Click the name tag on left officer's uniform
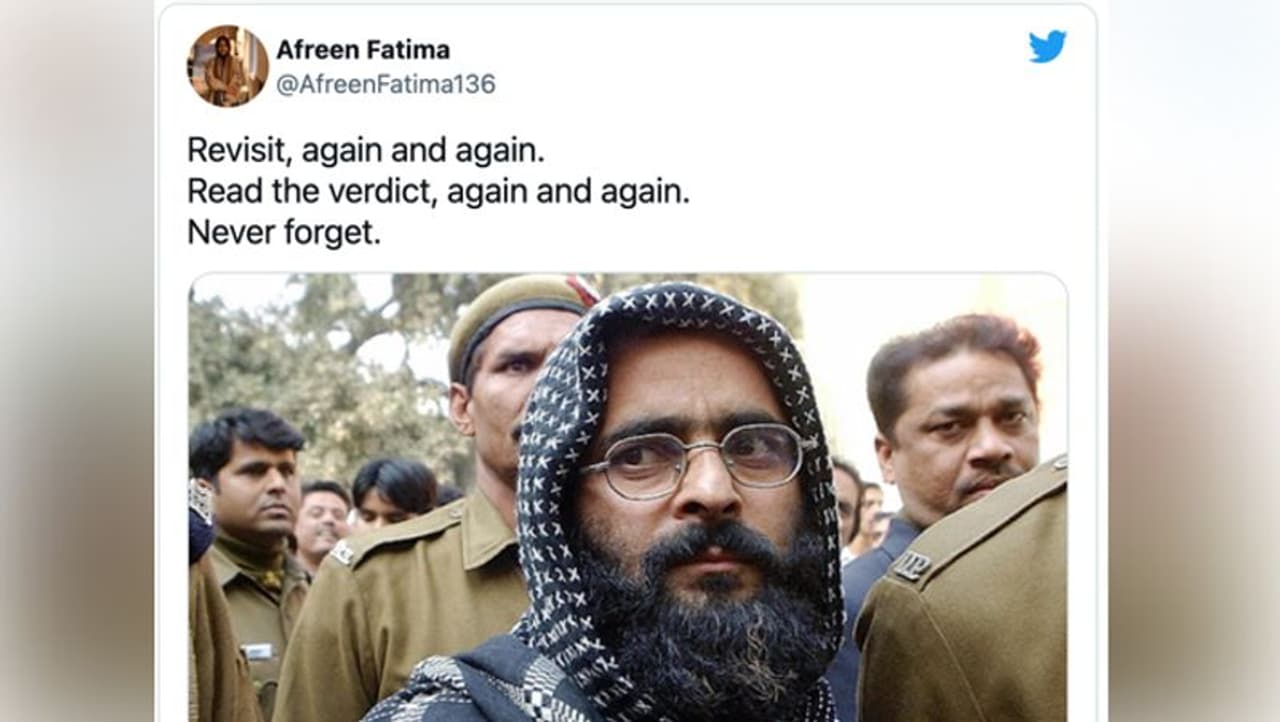Image resolution: width=1280 pixels, height=722 pixels. 258,652
